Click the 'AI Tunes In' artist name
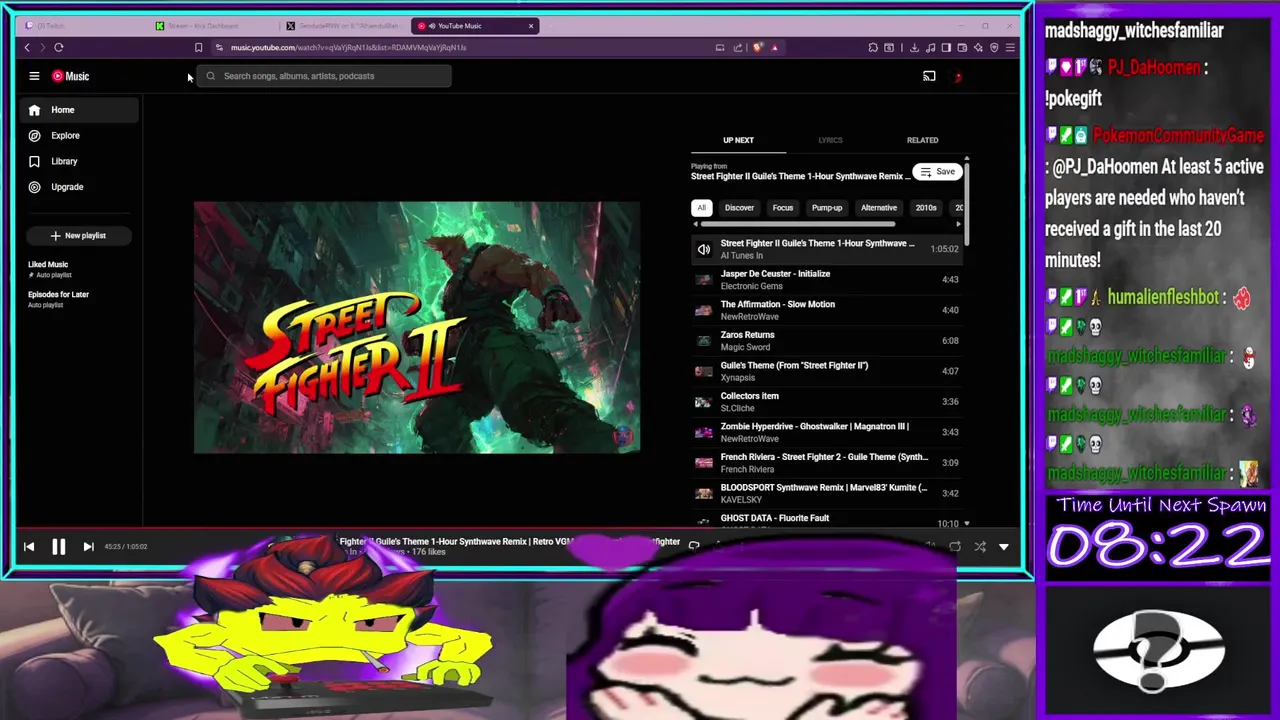 point(741,256)
